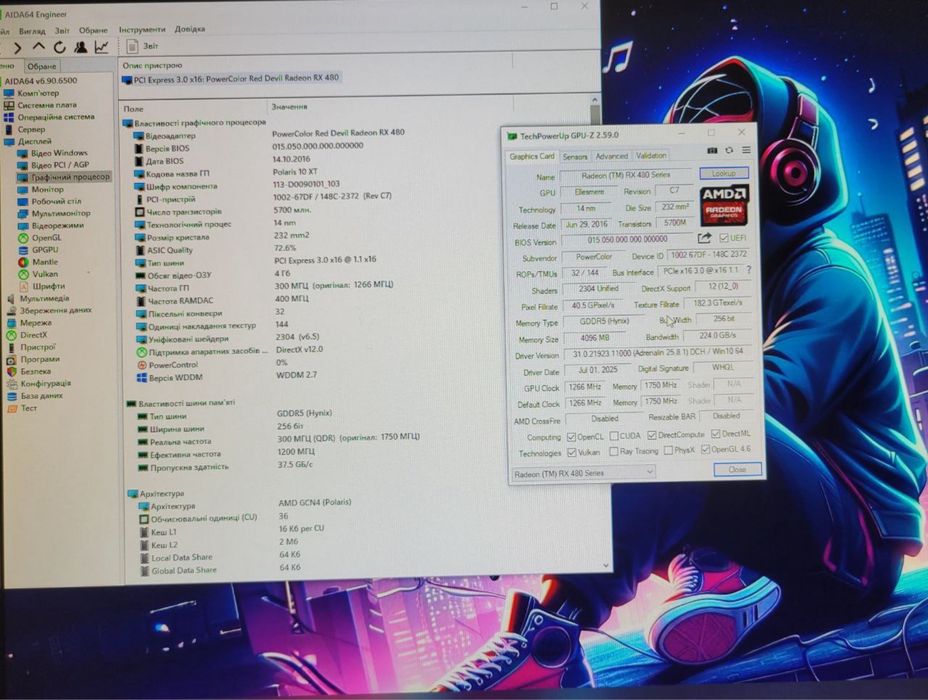The height and width of the screenshot is (700, 928).
Task: Click the graph icon in AIDA64 toolbar
Action: coord(102,47)
